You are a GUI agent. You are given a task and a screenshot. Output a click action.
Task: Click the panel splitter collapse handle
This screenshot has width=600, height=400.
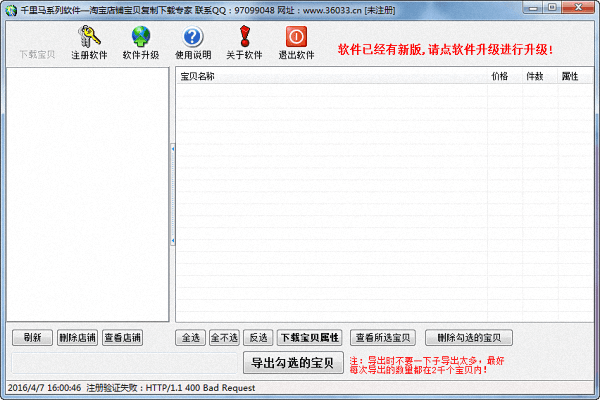[x=173, y=194]
